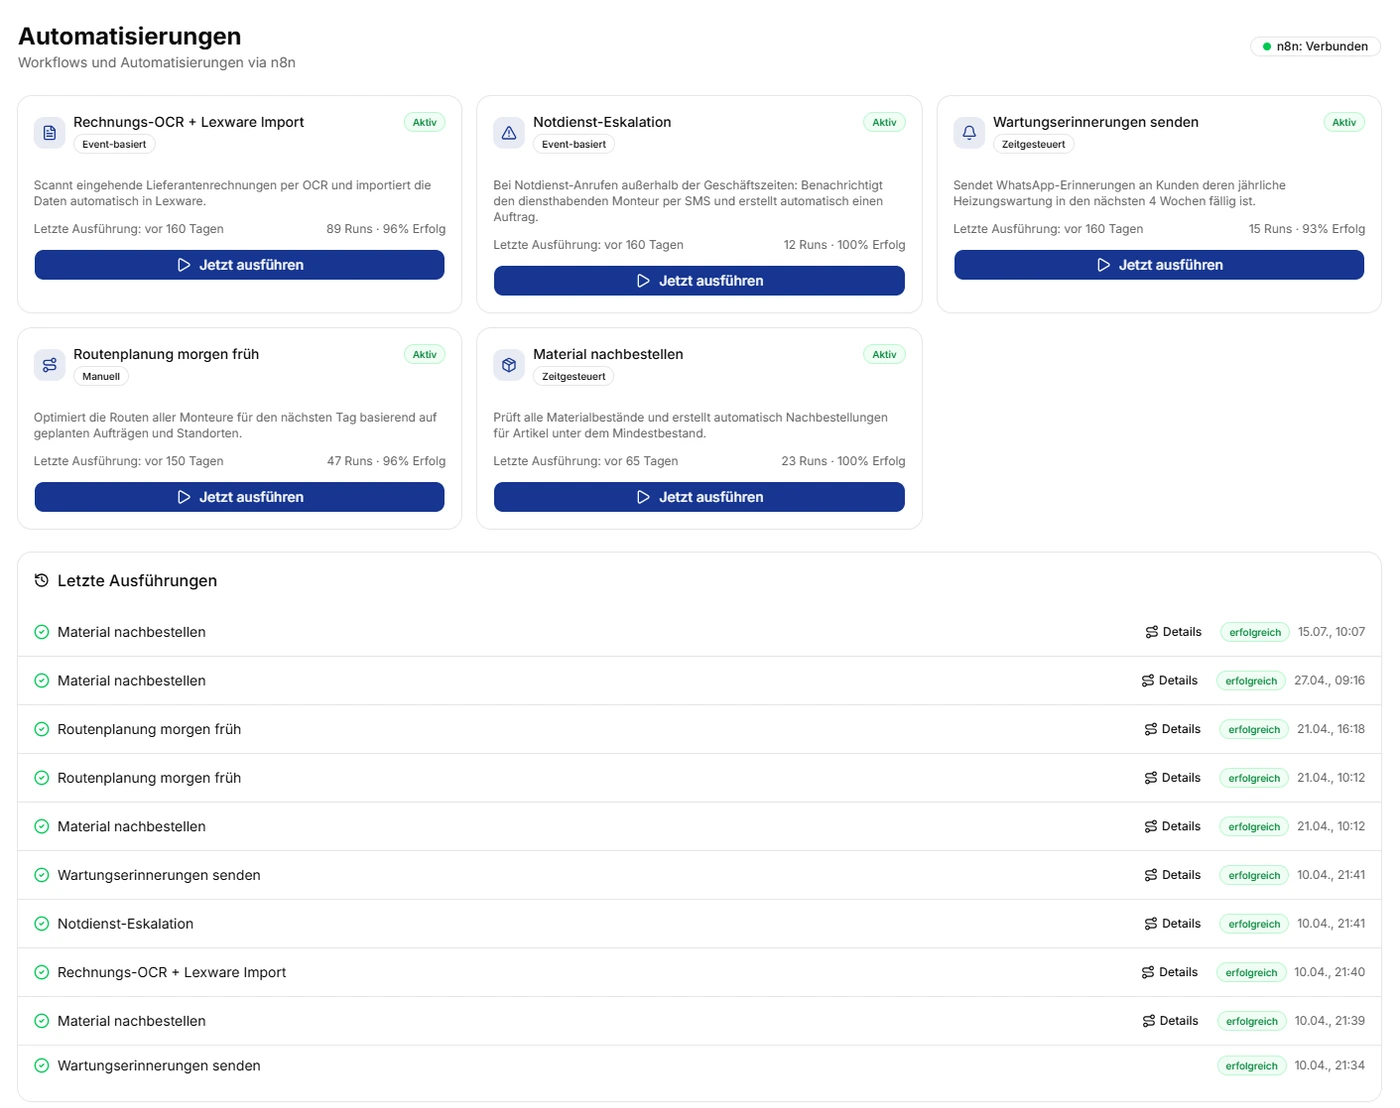
Task: Show Details for the 10.04., 21:39 run
Action: (1171, 1021)
